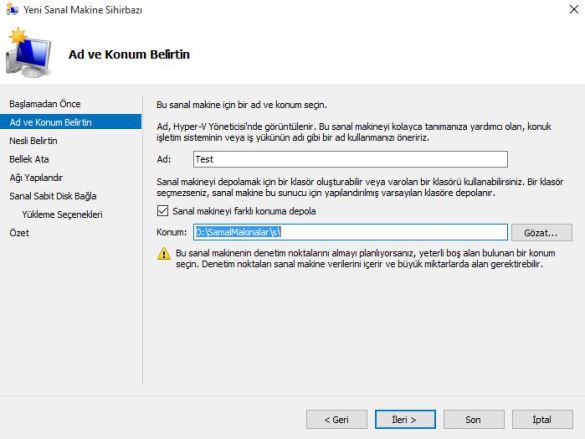Open the Başlamadan Önce step
The image size is (585, 439).
coord(45,104)
